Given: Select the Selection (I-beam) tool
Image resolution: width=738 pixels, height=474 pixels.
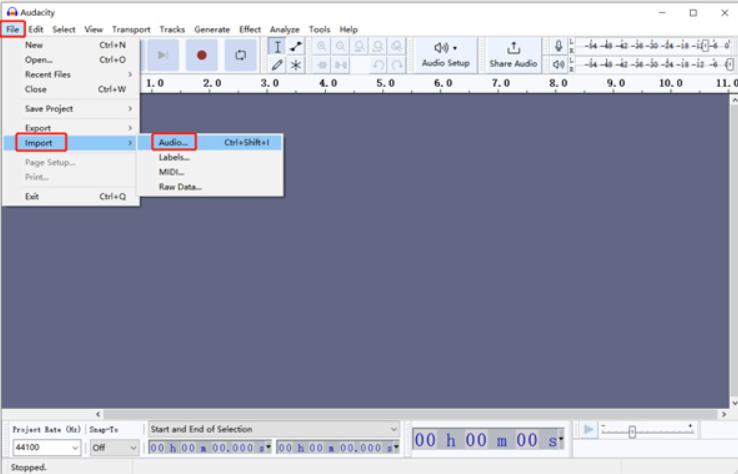Looking at the screenshot, I should (x=277, y=47).
